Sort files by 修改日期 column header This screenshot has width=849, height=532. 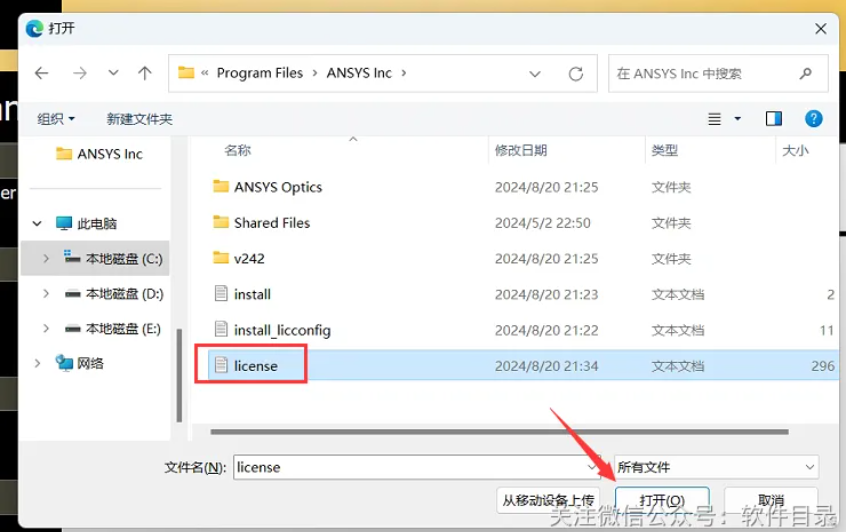(521, 150)
